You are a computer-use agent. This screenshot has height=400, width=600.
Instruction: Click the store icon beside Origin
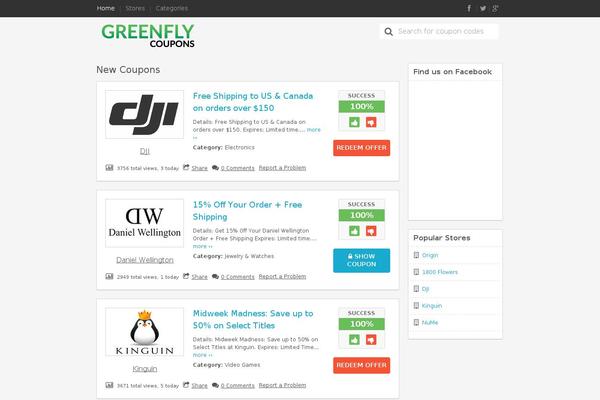click(416, 255)
